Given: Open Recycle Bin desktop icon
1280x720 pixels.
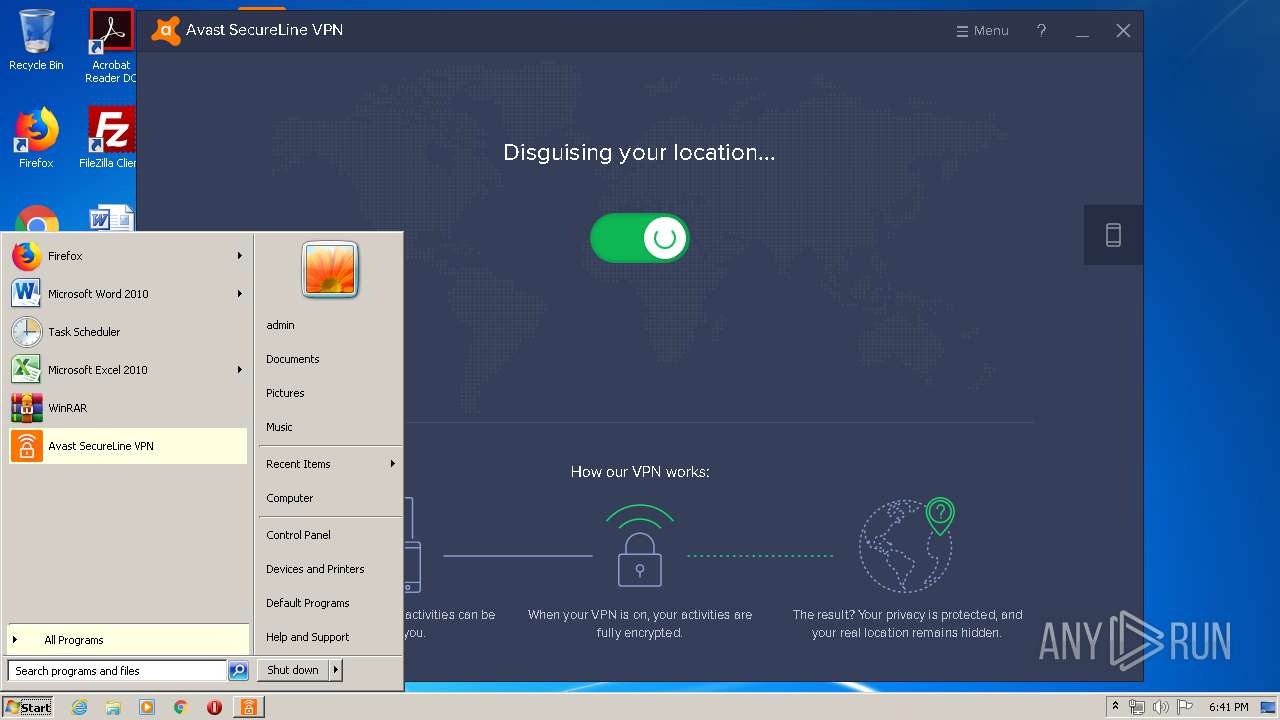Looking at the screenshot, I should [x=36, y=40].
